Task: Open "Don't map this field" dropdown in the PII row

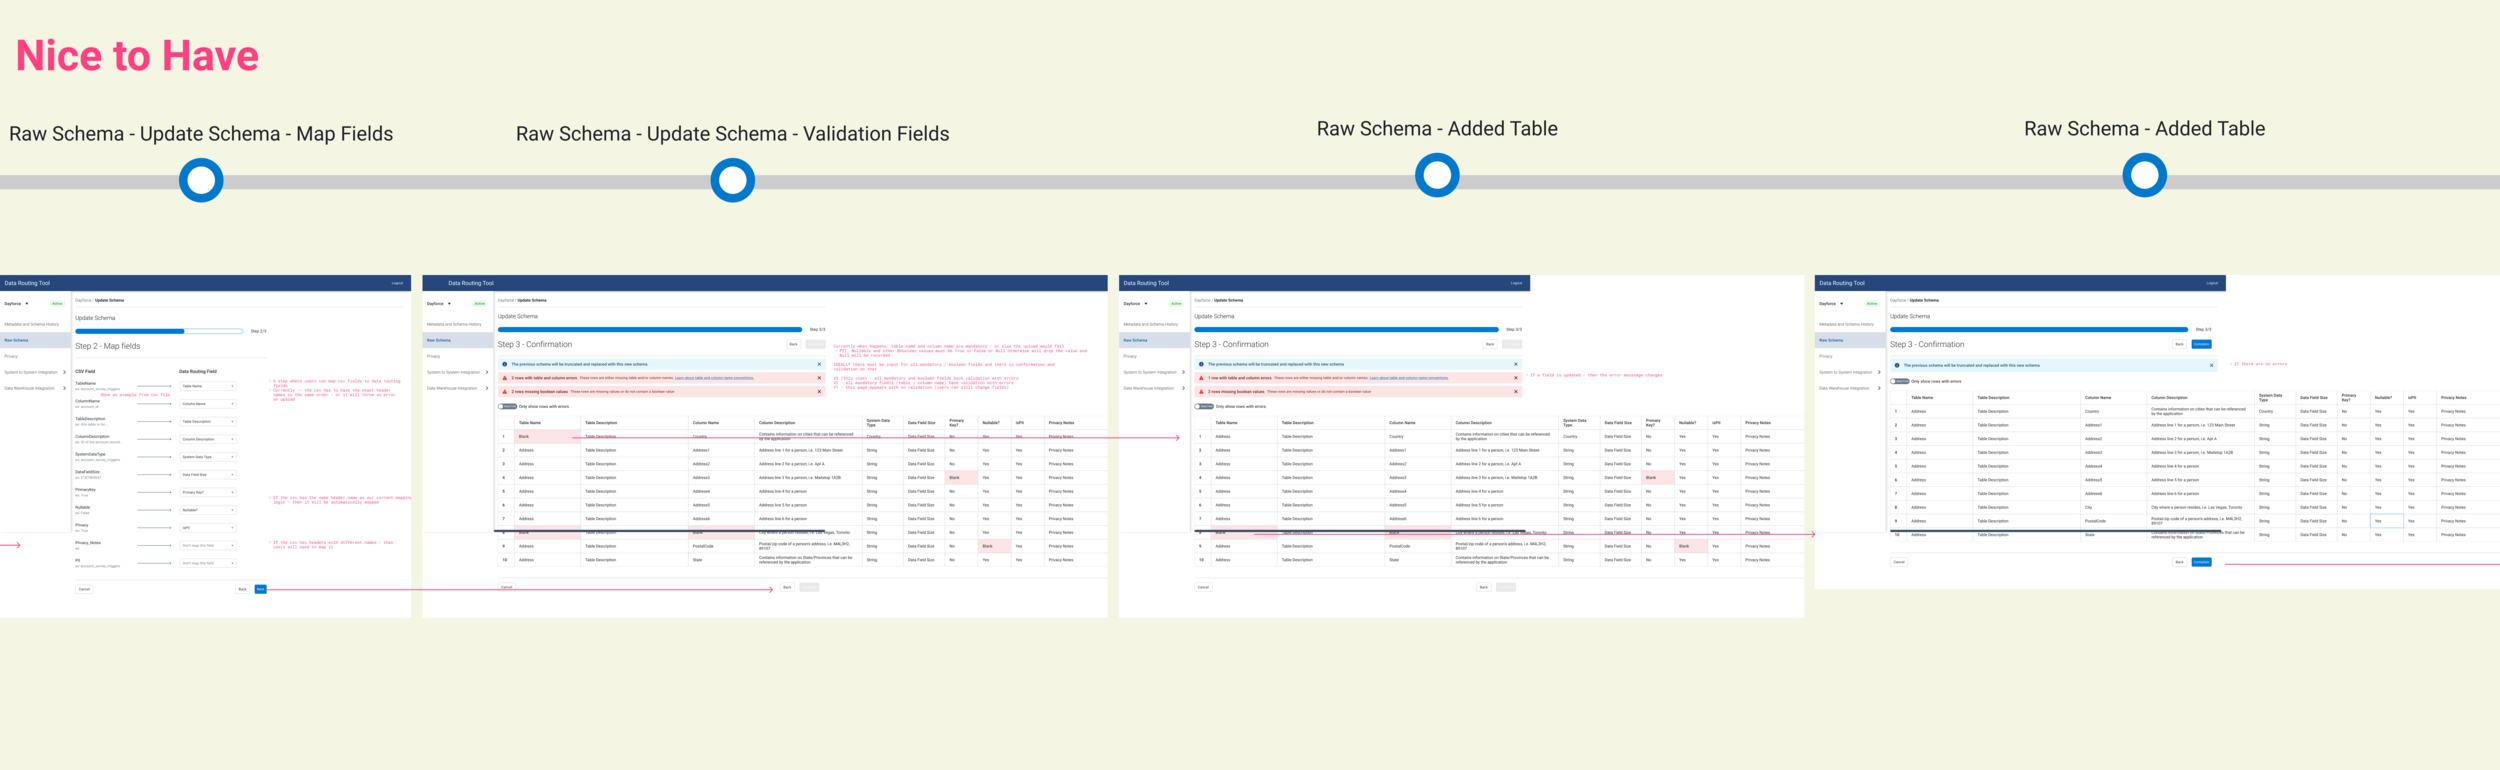Action: (208, 563)
